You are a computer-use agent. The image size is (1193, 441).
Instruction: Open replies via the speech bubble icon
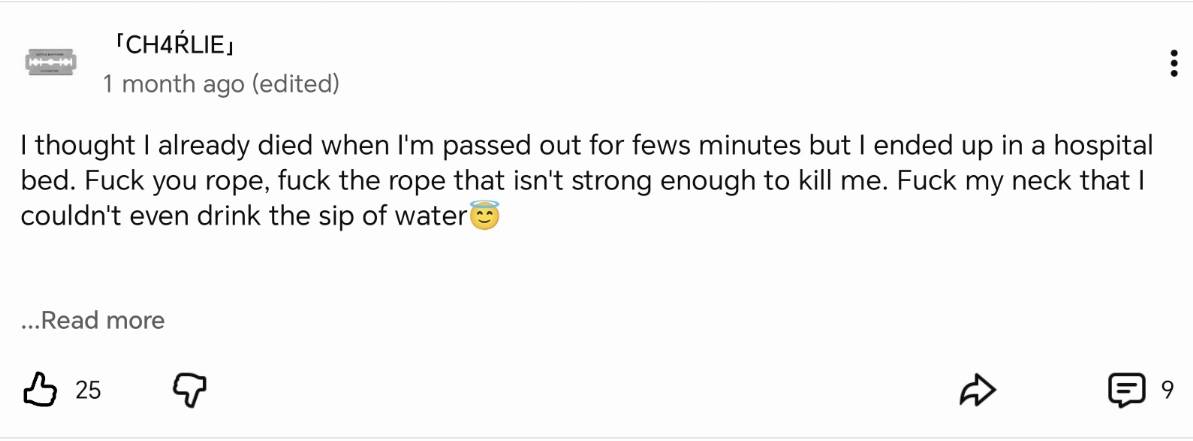[x=1127, y=389]
